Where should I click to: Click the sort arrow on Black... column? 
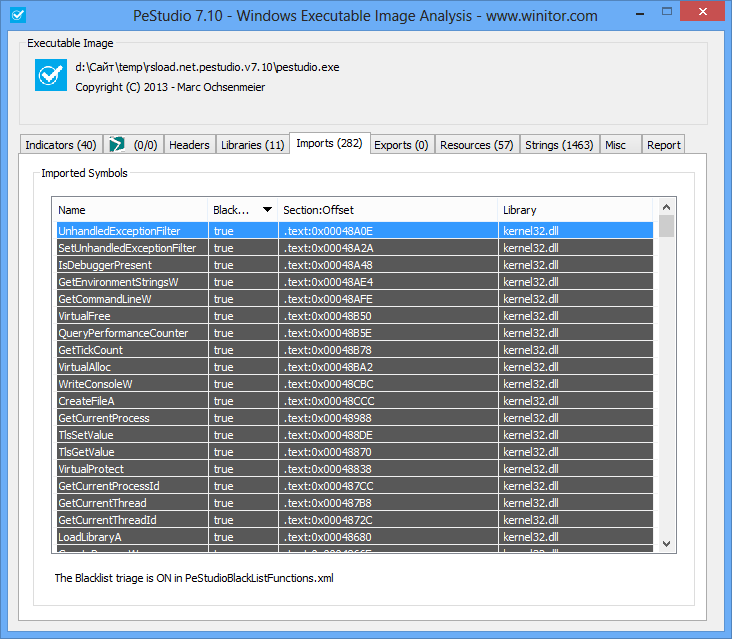[x=267, y=210]
